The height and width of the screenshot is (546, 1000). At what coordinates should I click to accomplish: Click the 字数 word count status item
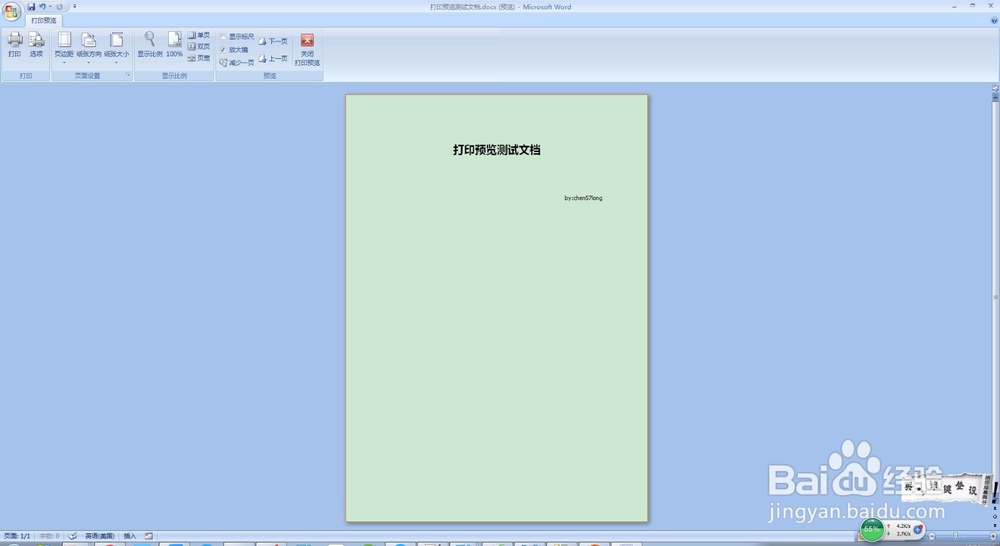tap(49, 536)
